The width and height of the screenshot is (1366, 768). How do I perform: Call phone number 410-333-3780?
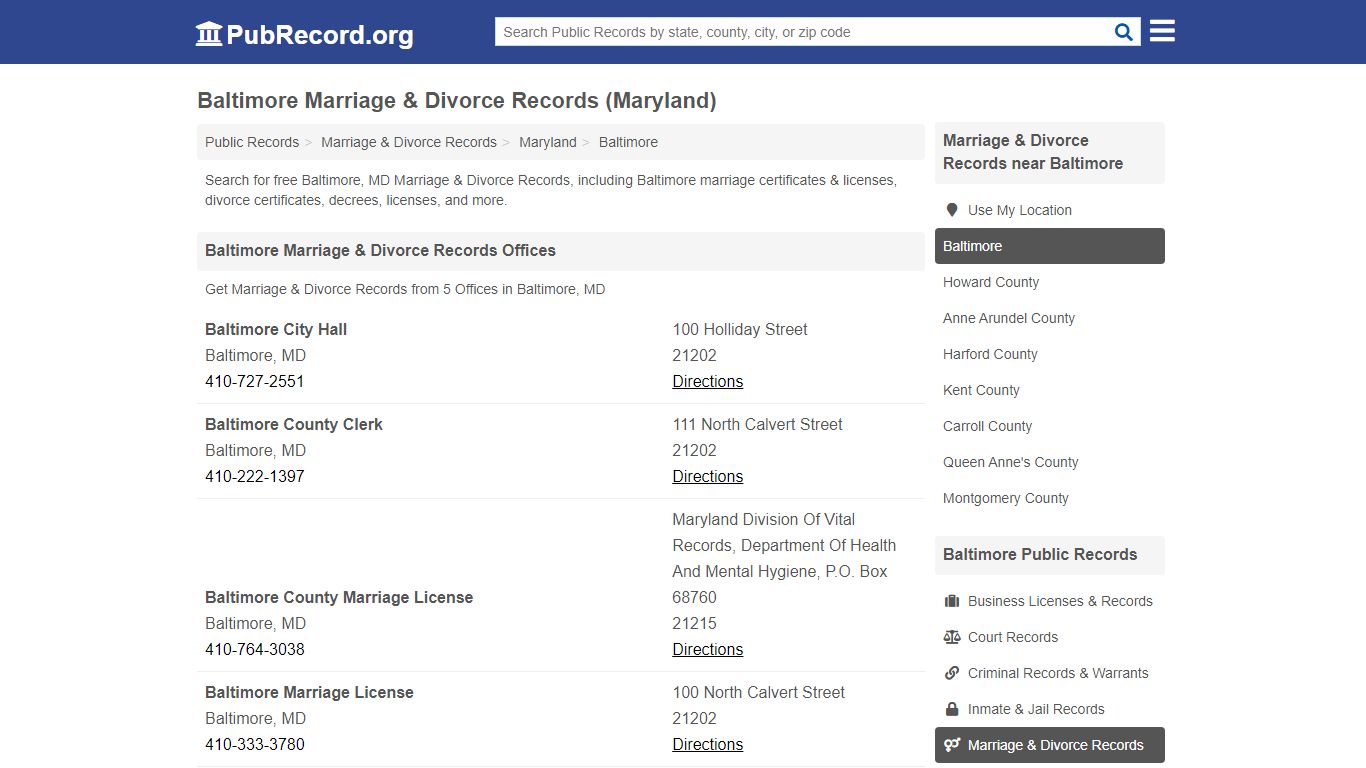[x=255, y=744]
